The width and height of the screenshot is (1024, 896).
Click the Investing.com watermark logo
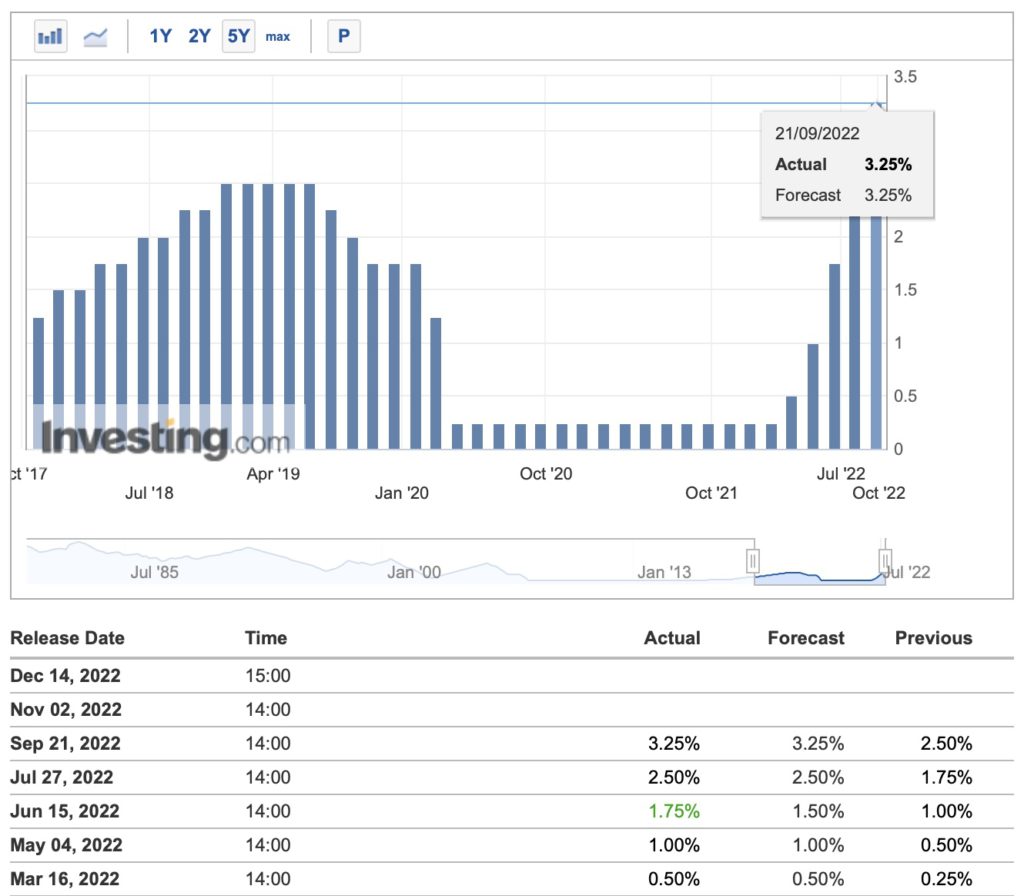tap(165, 439)
